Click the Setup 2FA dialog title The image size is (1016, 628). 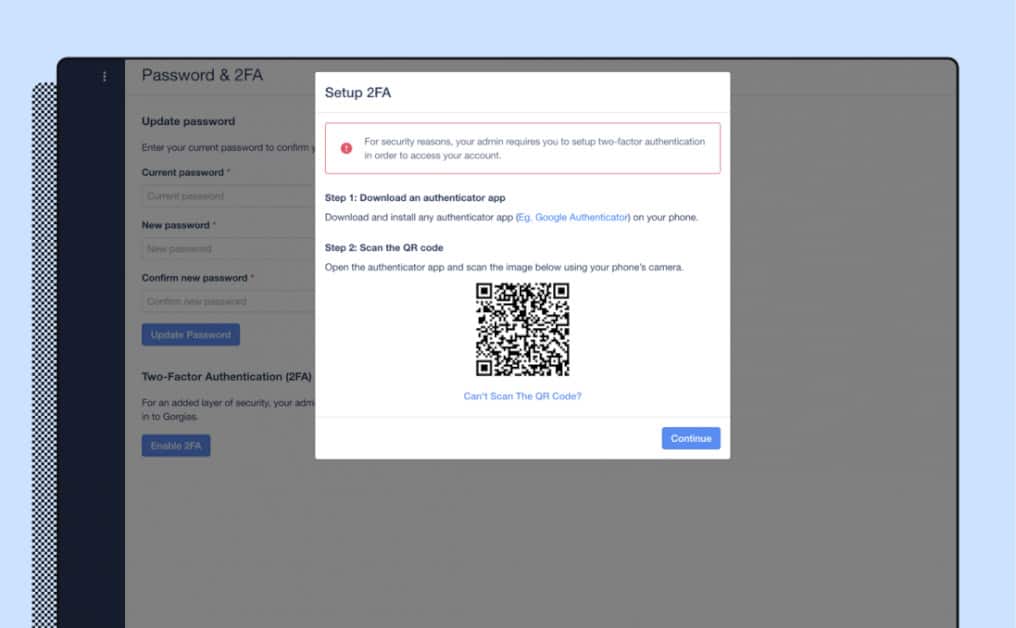(358, 92)
